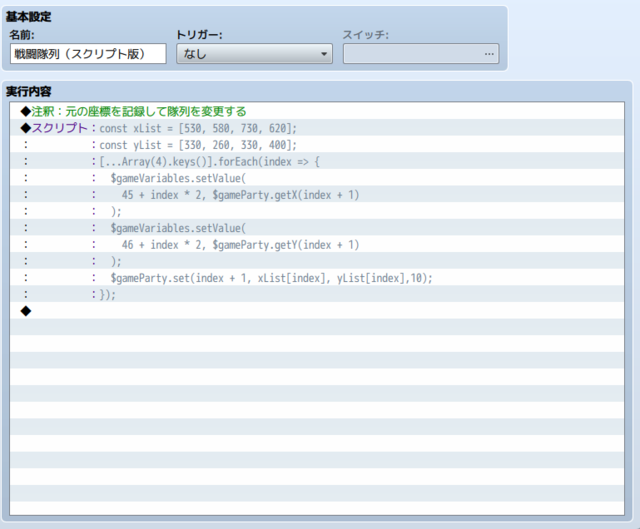Screen dimensions: 640x529
Task: Select the closing }); script line
Action: [317, 294]
